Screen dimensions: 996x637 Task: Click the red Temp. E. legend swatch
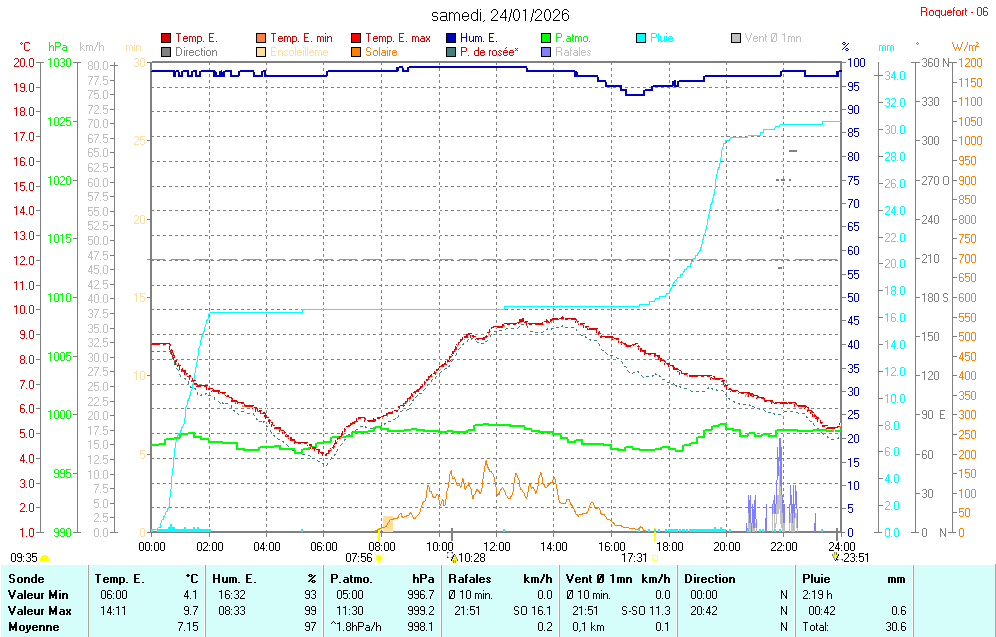166,38
